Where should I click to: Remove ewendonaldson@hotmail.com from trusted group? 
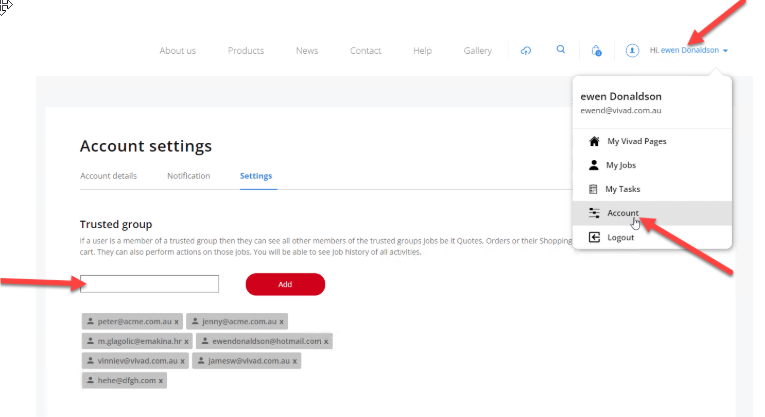coord(325,342)
